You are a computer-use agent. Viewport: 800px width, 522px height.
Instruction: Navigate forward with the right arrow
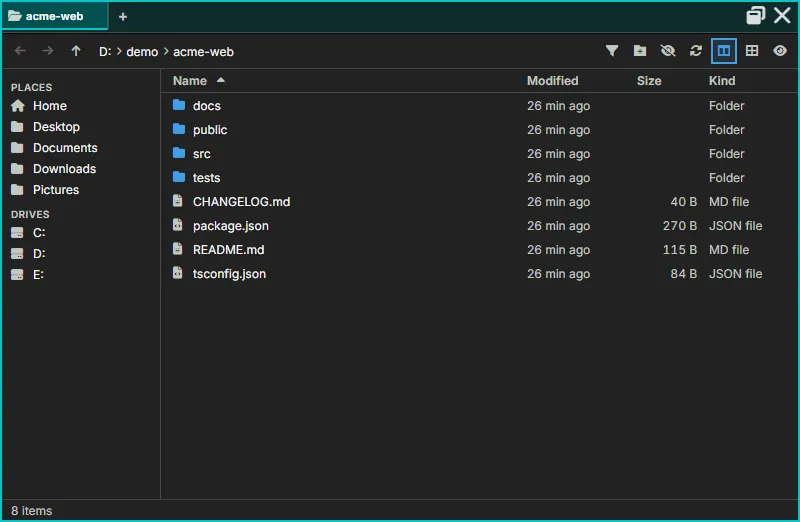[x=48, y=51]
